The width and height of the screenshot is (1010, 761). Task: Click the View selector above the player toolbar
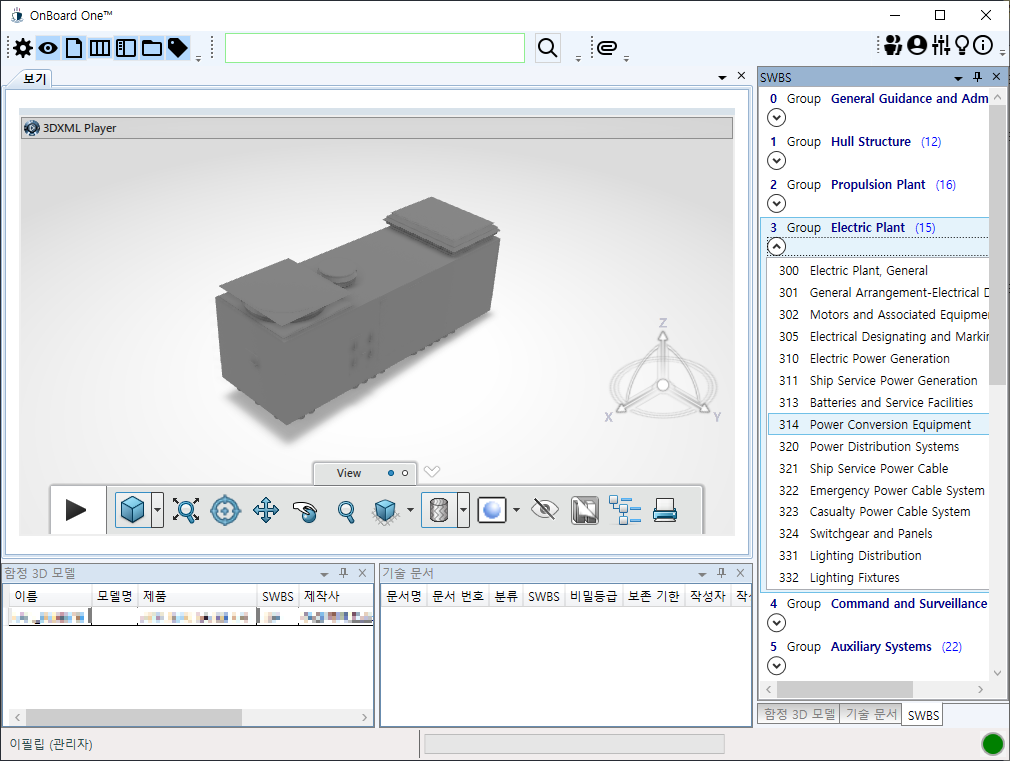click(x=365, y=473)
